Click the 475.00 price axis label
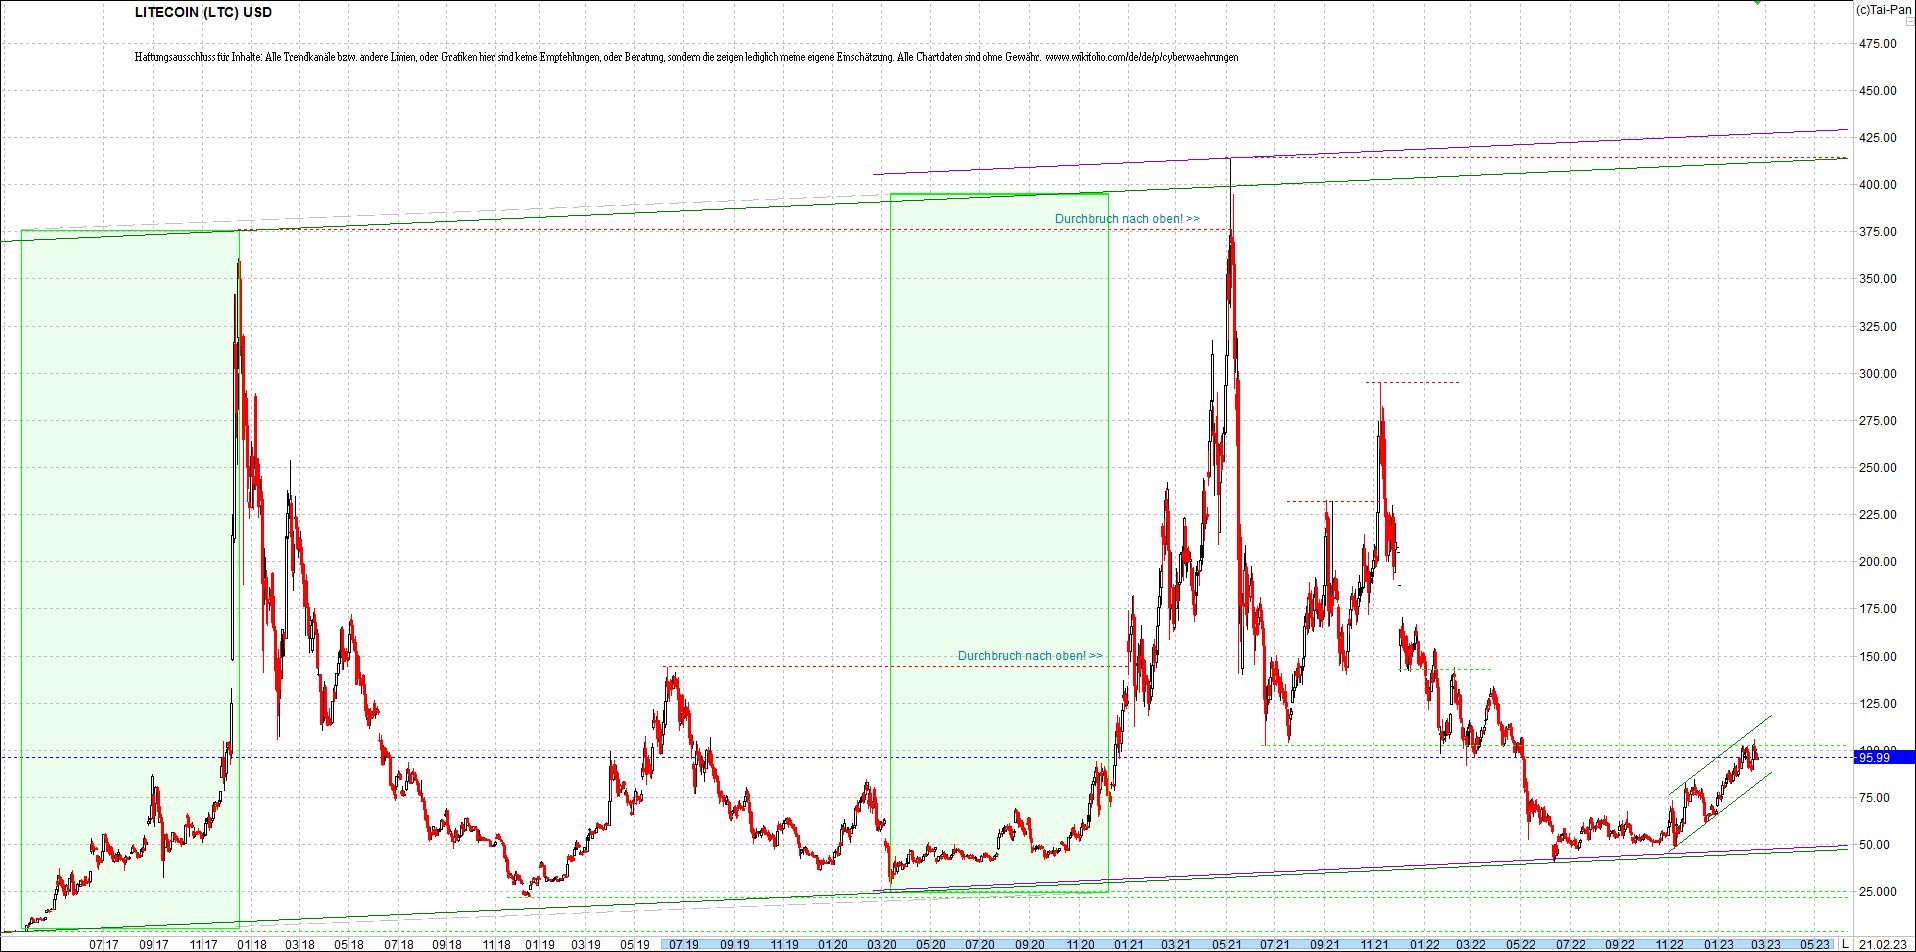 (x=1877, y=43)
